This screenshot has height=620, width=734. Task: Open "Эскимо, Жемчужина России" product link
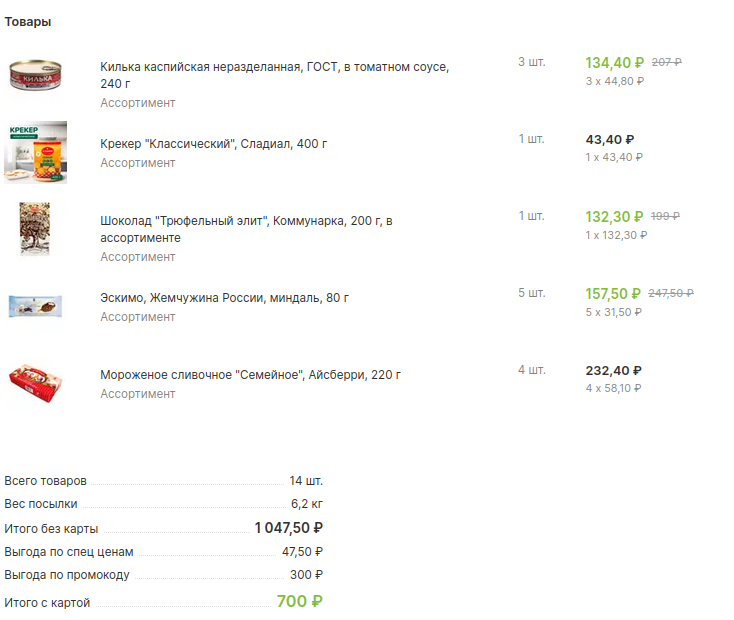pos(224,298)
